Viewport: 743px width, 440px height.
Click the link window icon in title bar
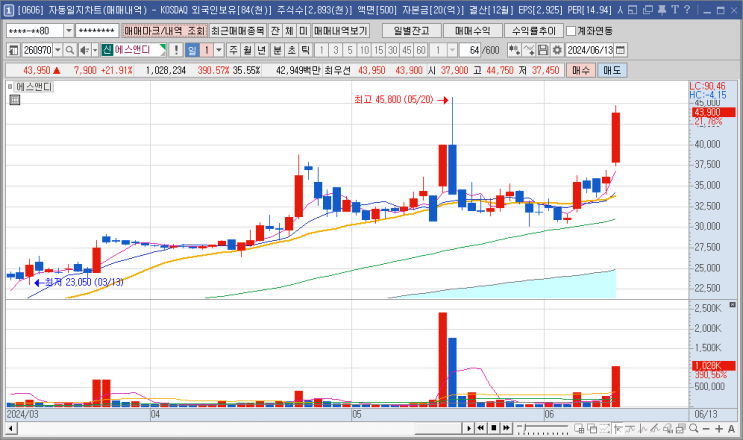click(x=633, y=9)
